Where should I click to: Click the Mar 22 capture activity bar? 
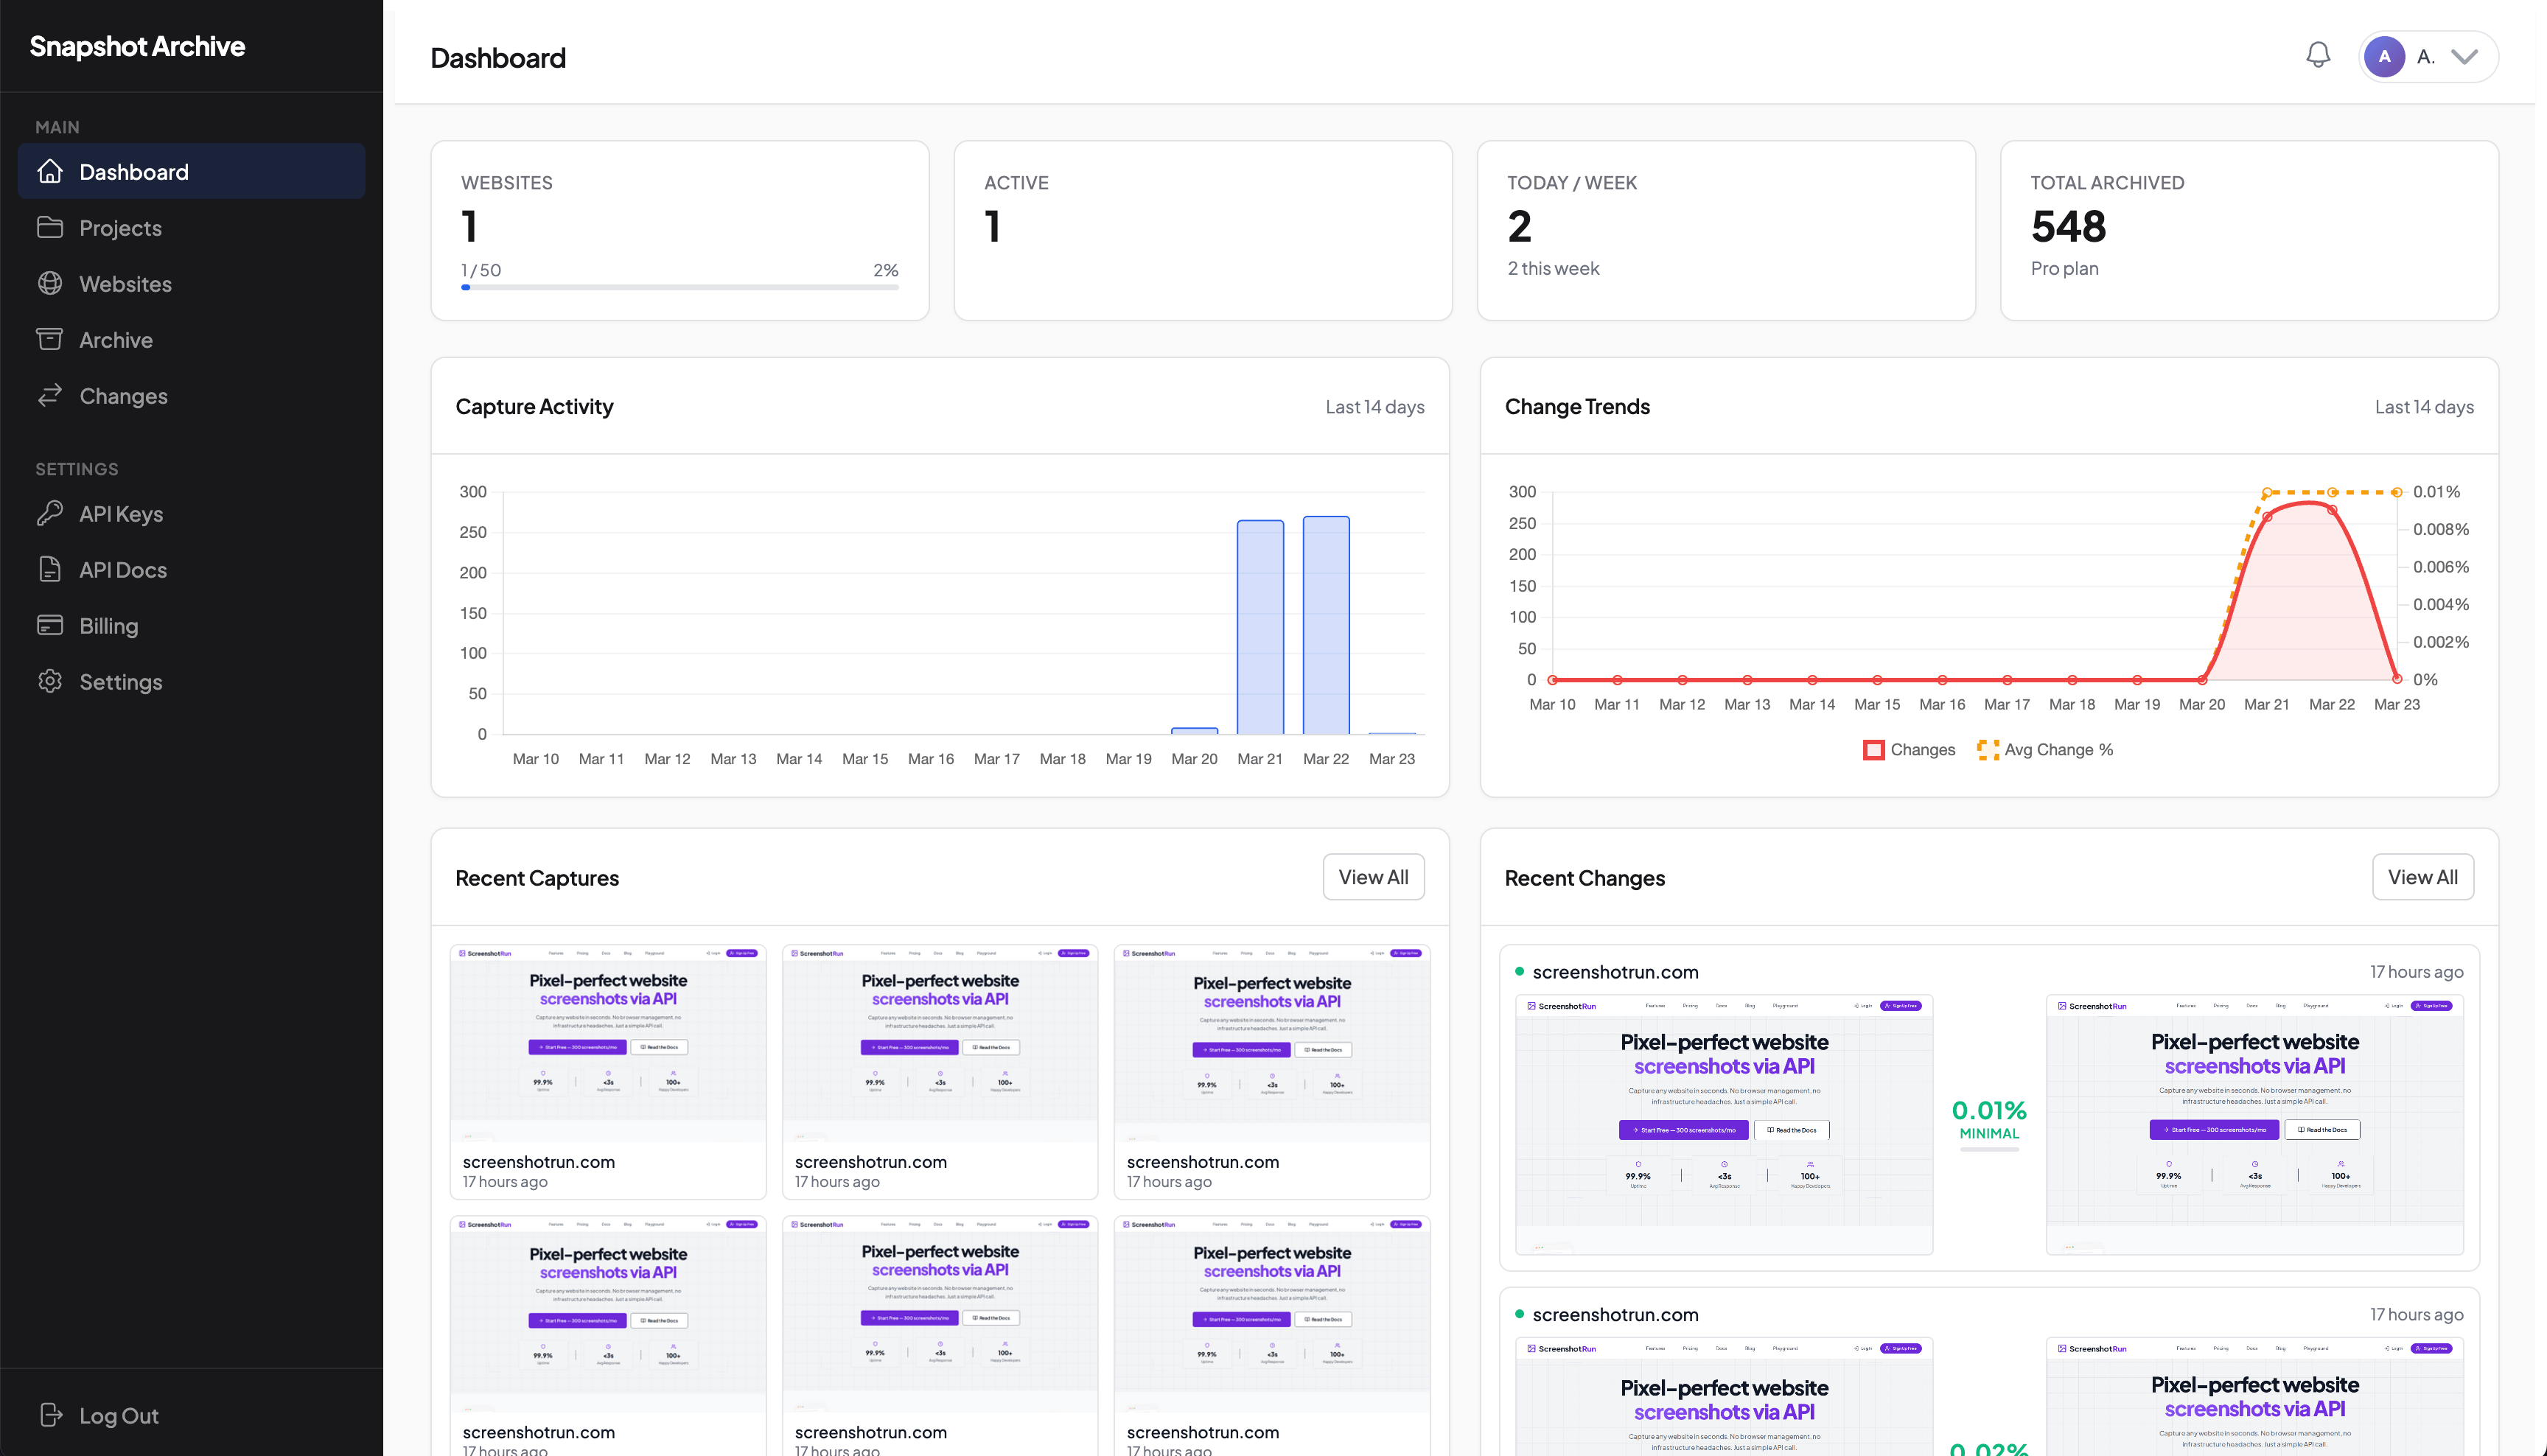tap(1326, 625)
